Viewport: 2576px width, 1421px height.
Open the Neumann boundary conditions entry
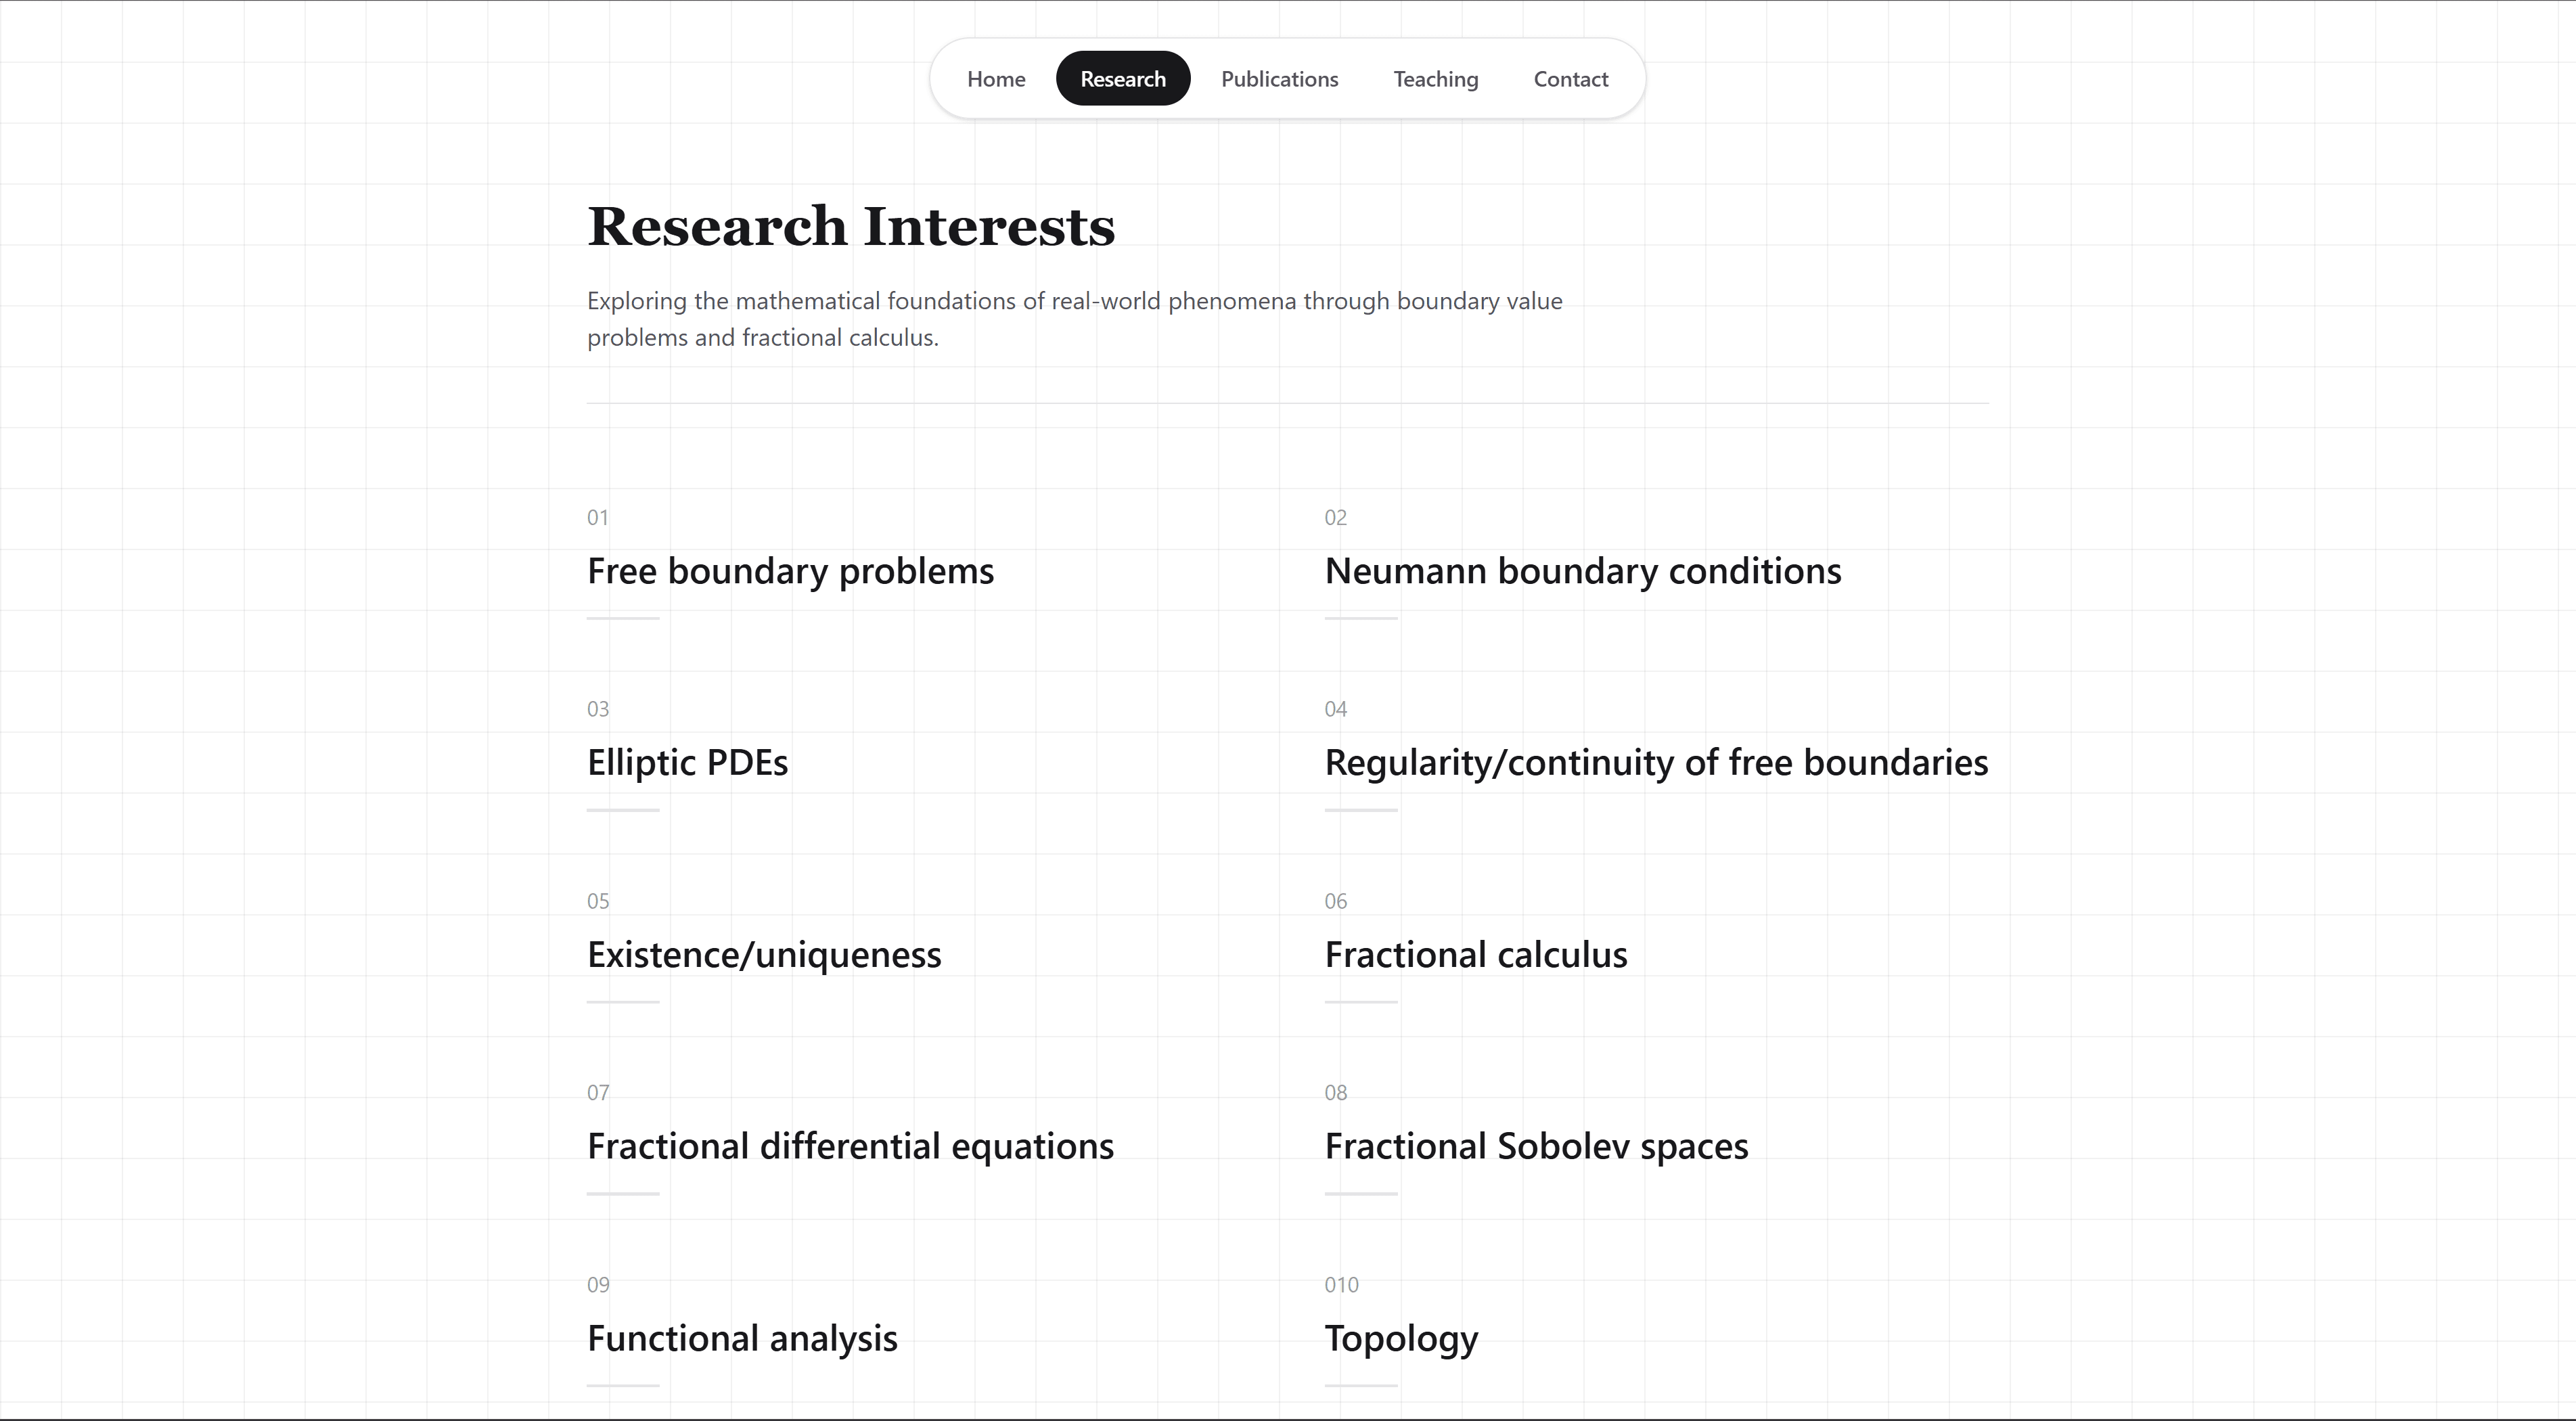1582,571
